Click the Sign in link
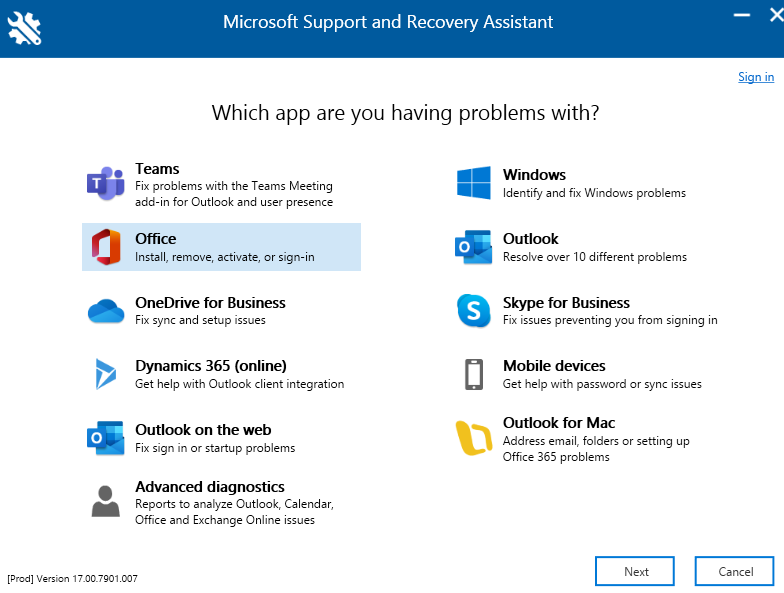 click(756, 77)
